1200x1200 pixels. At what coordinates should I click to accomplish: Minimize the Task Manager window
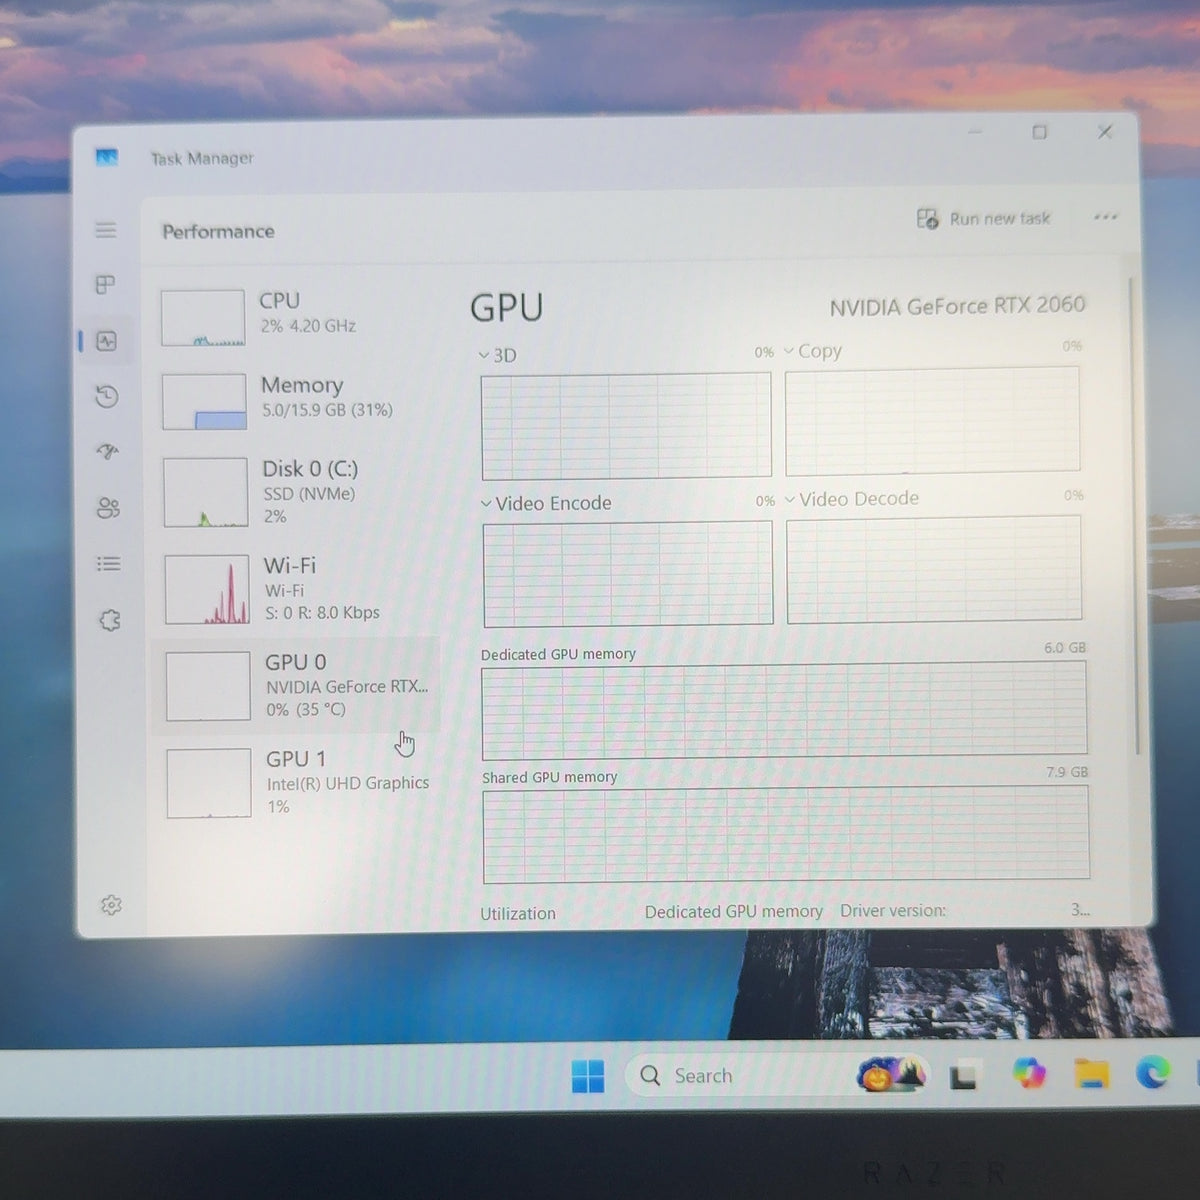click(975, 132)
